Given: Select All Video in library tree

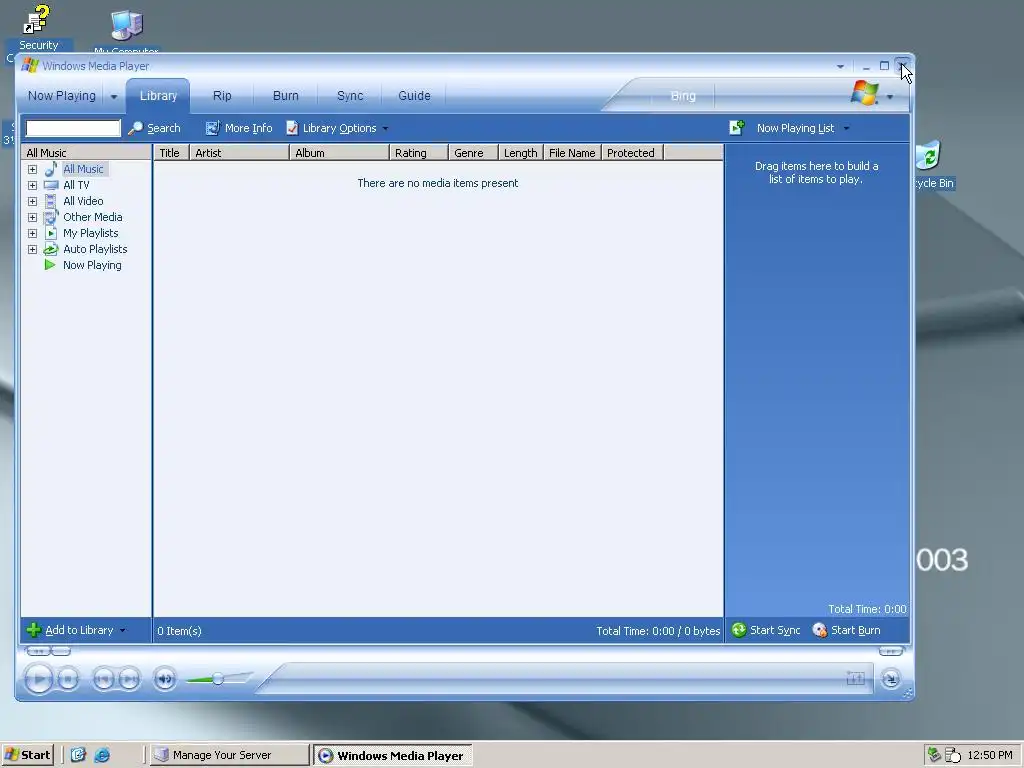Looking at the screenshot, I should click(x=83, y=201).
